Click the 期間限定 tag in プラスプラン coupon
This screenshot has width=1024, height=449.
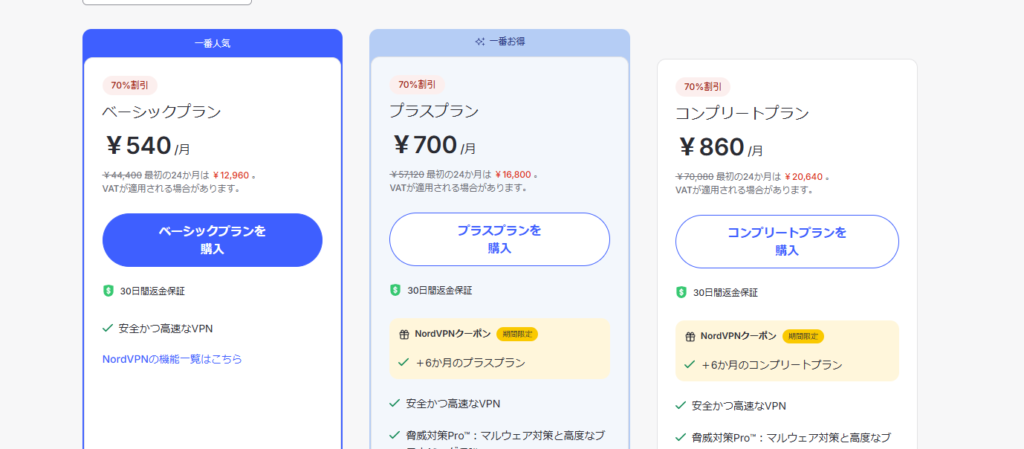click(517, 335)
